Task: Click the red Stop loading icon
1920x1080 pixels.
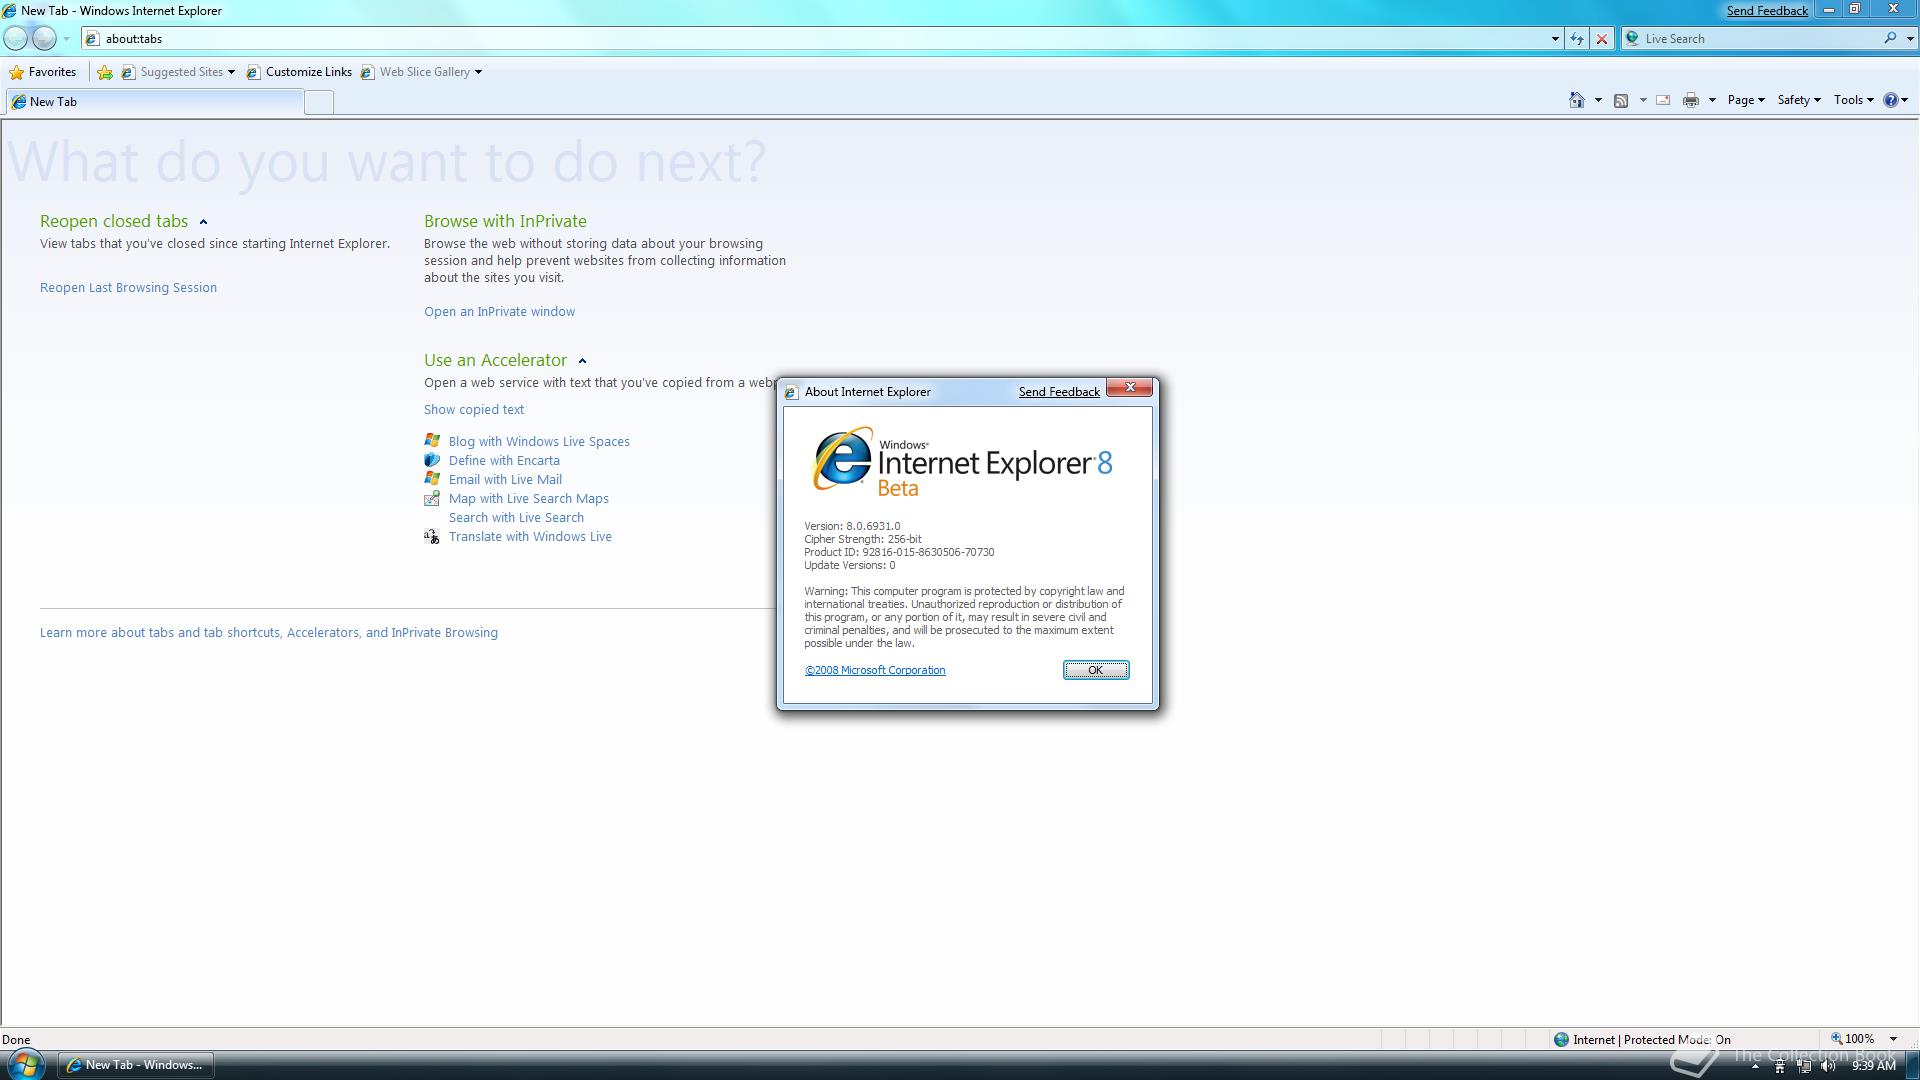Action: [1602, 39]
